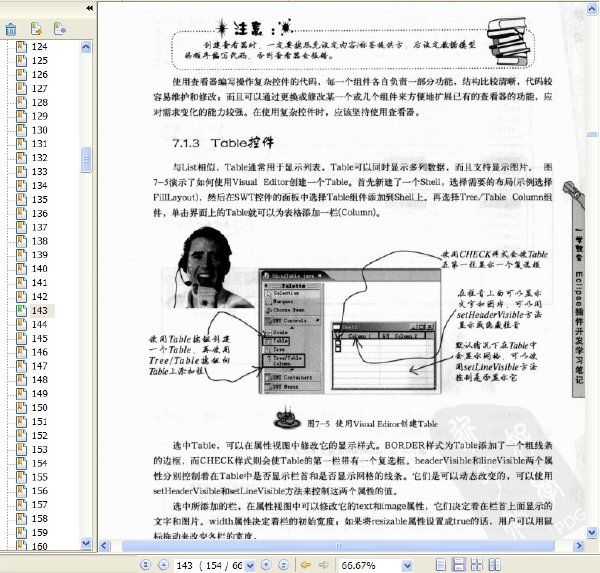Image resolution: width=600 pixels, height=573 pixels.
Task: Click the green bookmark icon beside 143
Action: (21, 310)
